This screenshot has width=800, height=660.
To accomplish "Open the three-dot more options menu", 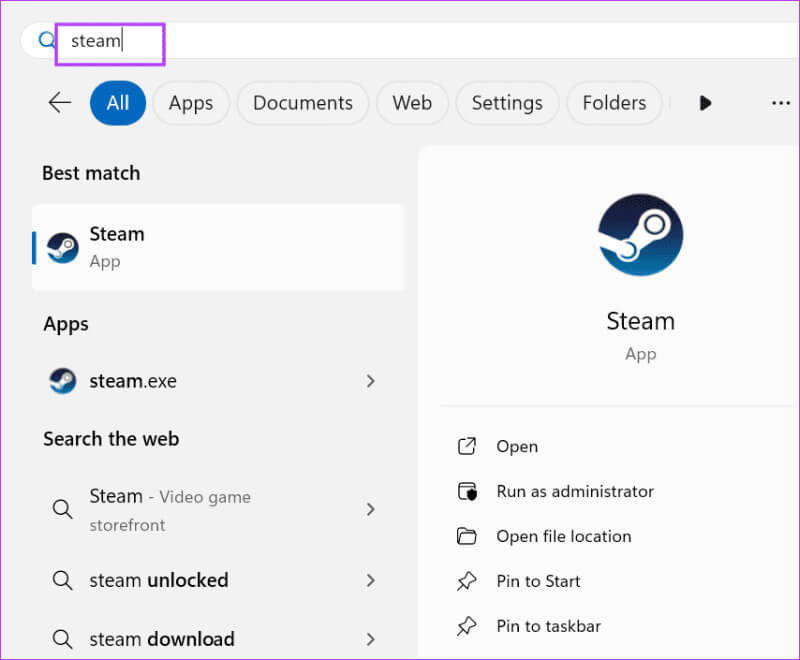I will (x=780, y=103).
